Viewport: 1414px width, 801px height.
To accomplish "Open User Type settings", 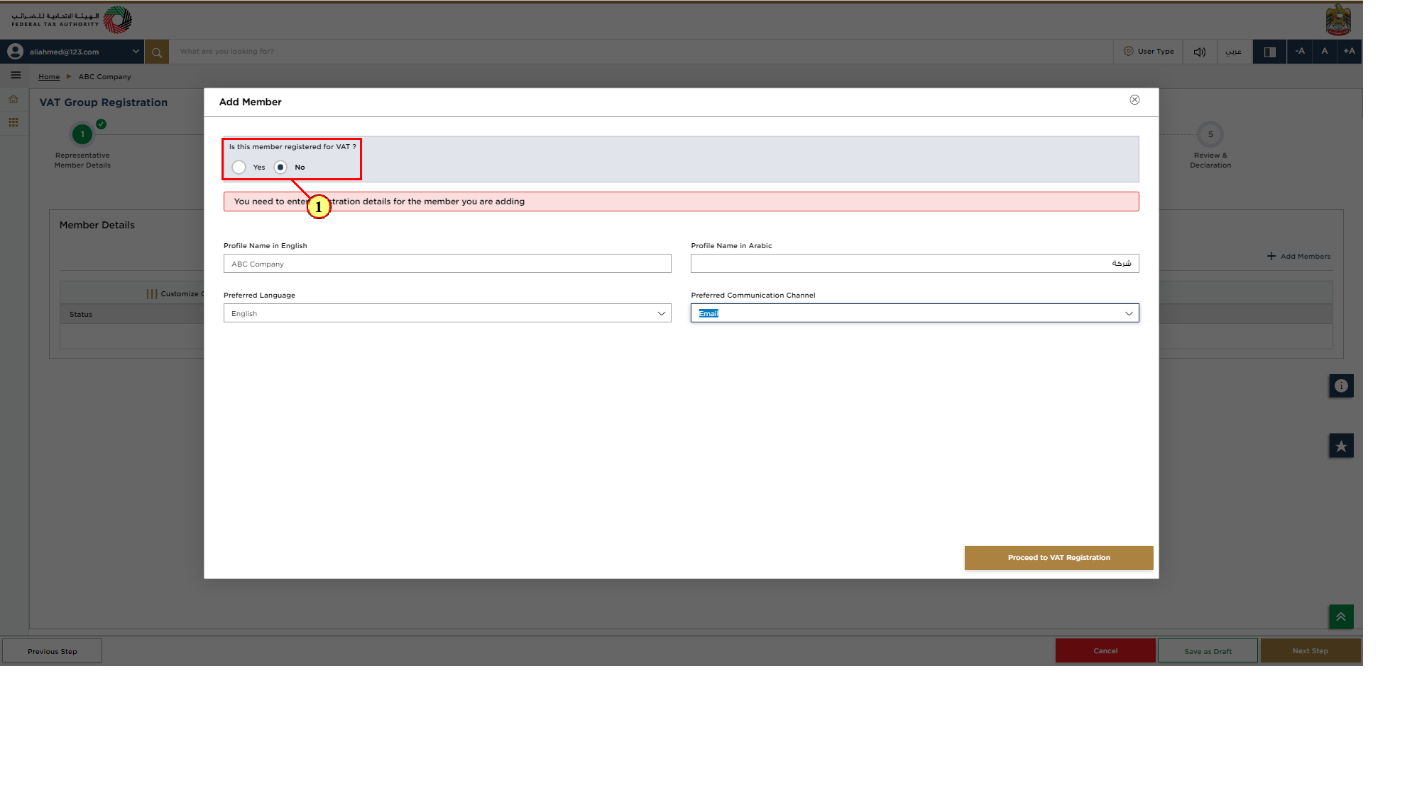I will point(1148,51).
